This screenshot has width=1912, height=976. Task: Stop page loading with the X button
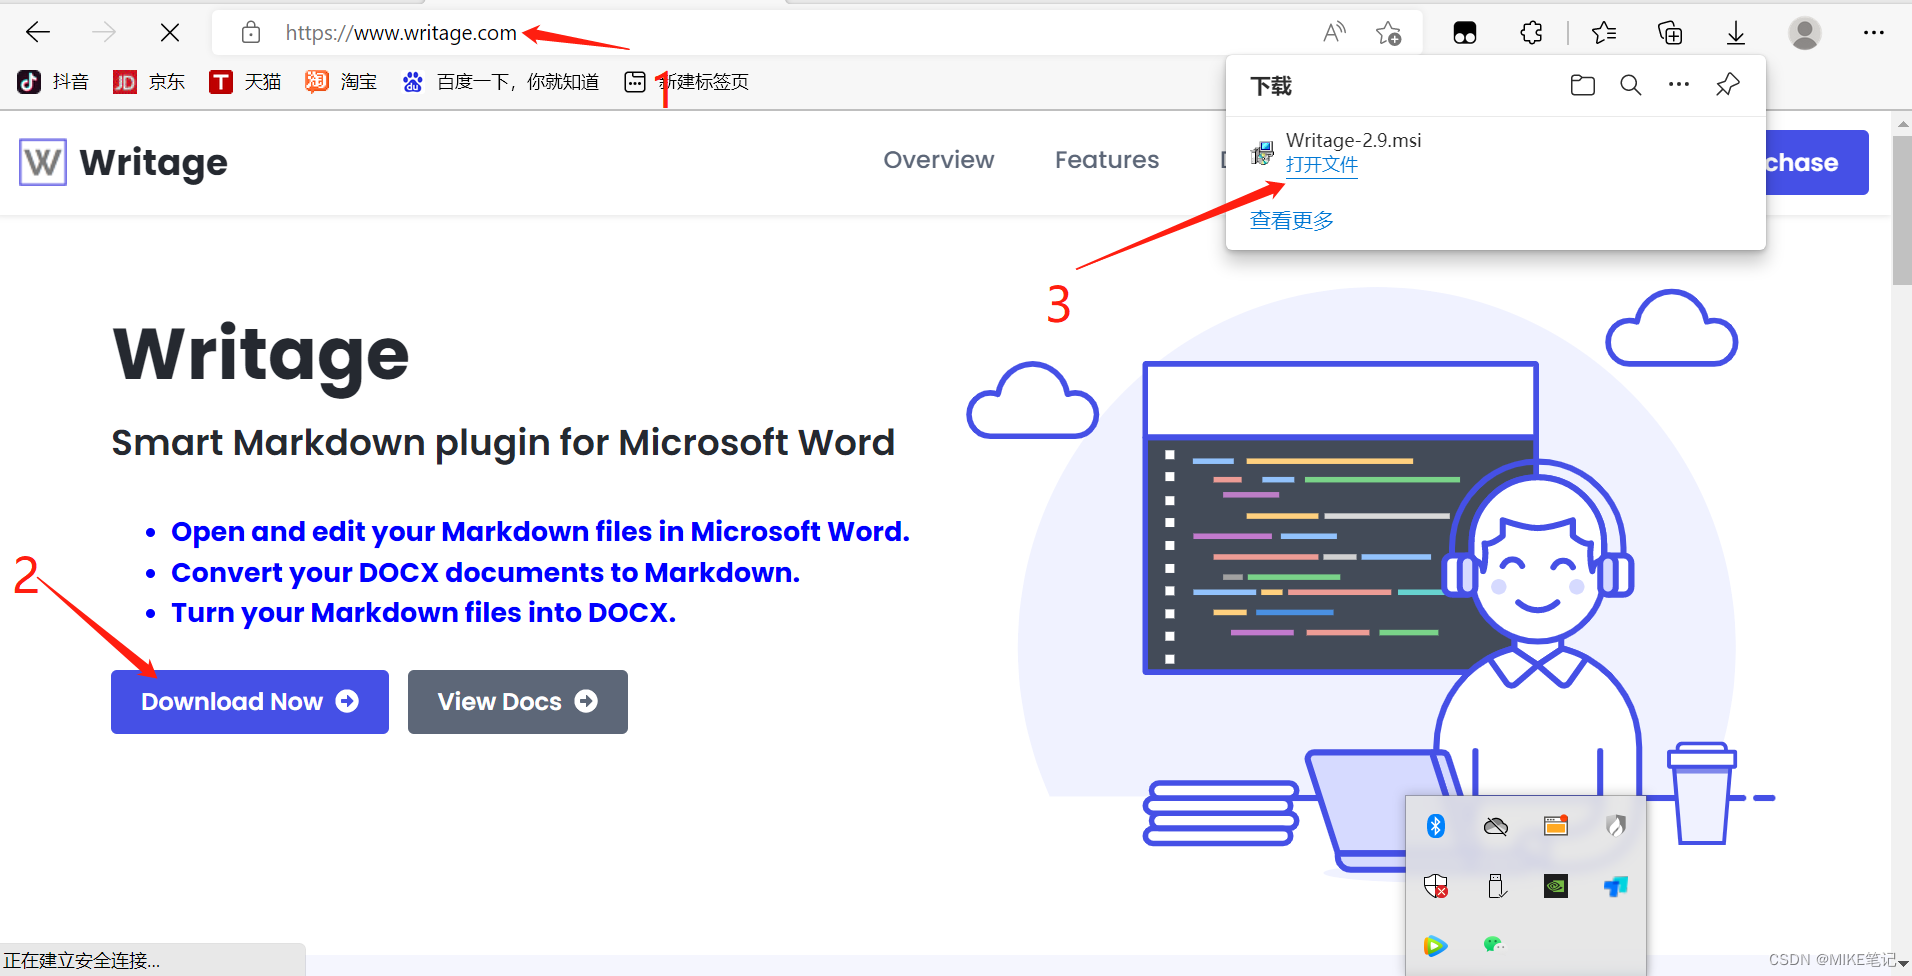point(170,33)
